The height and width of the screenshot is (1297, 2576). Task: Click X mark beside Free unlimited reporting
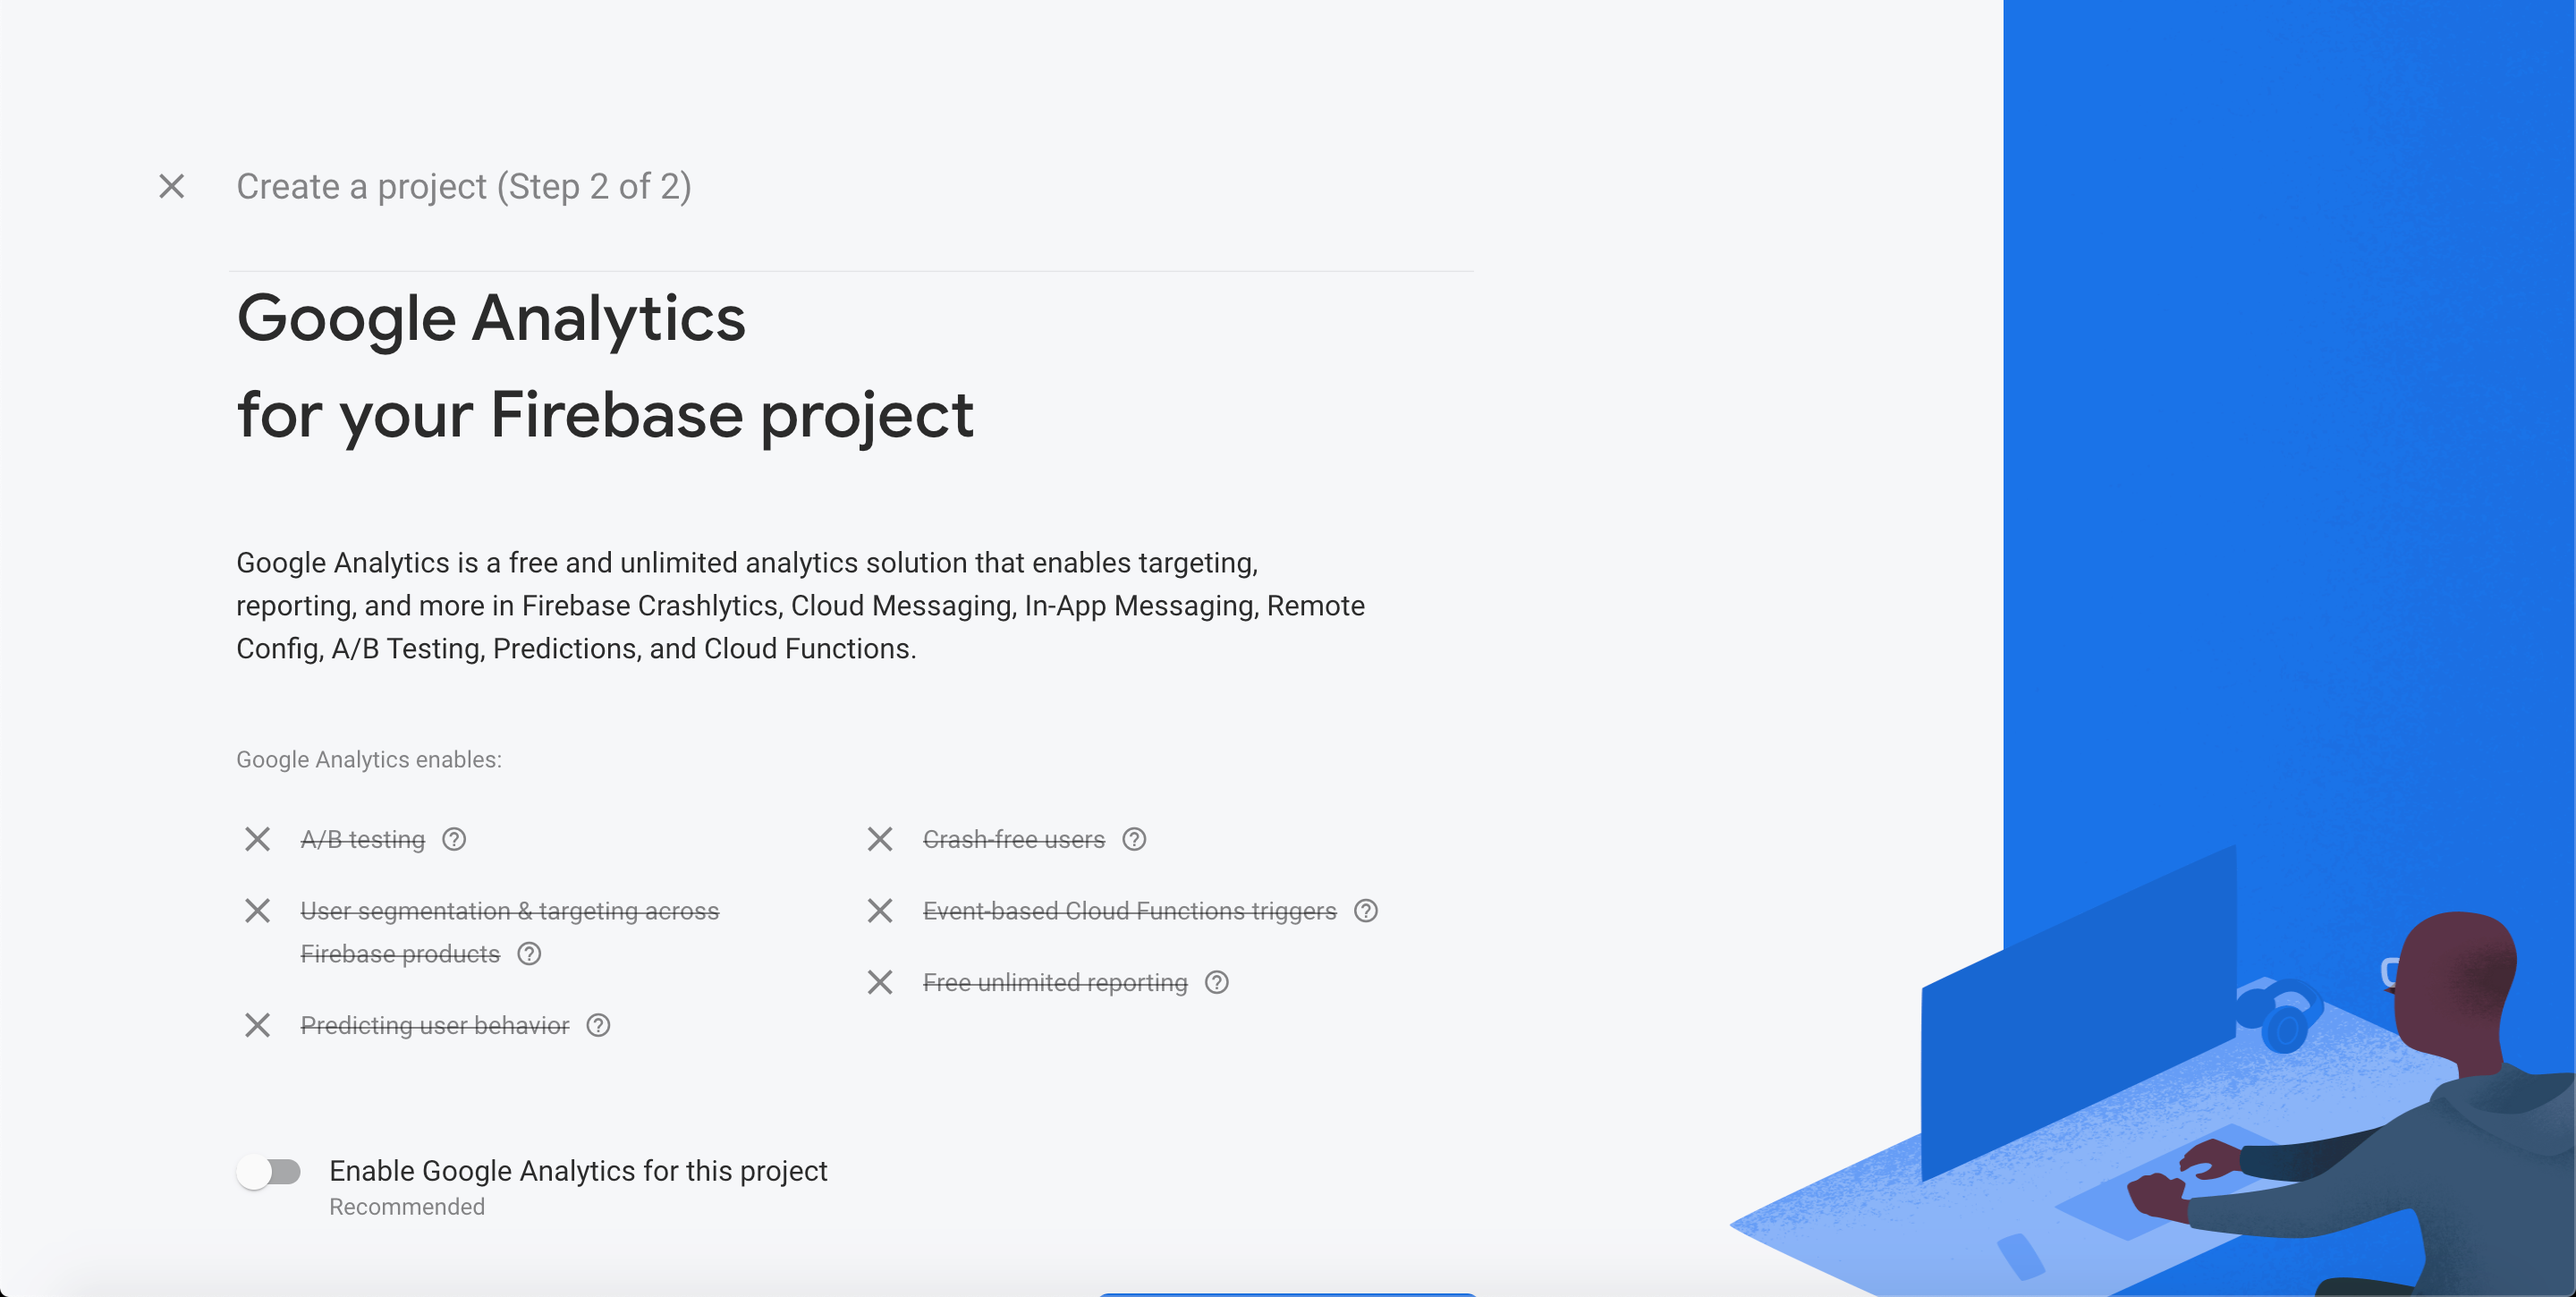point(880,983)
